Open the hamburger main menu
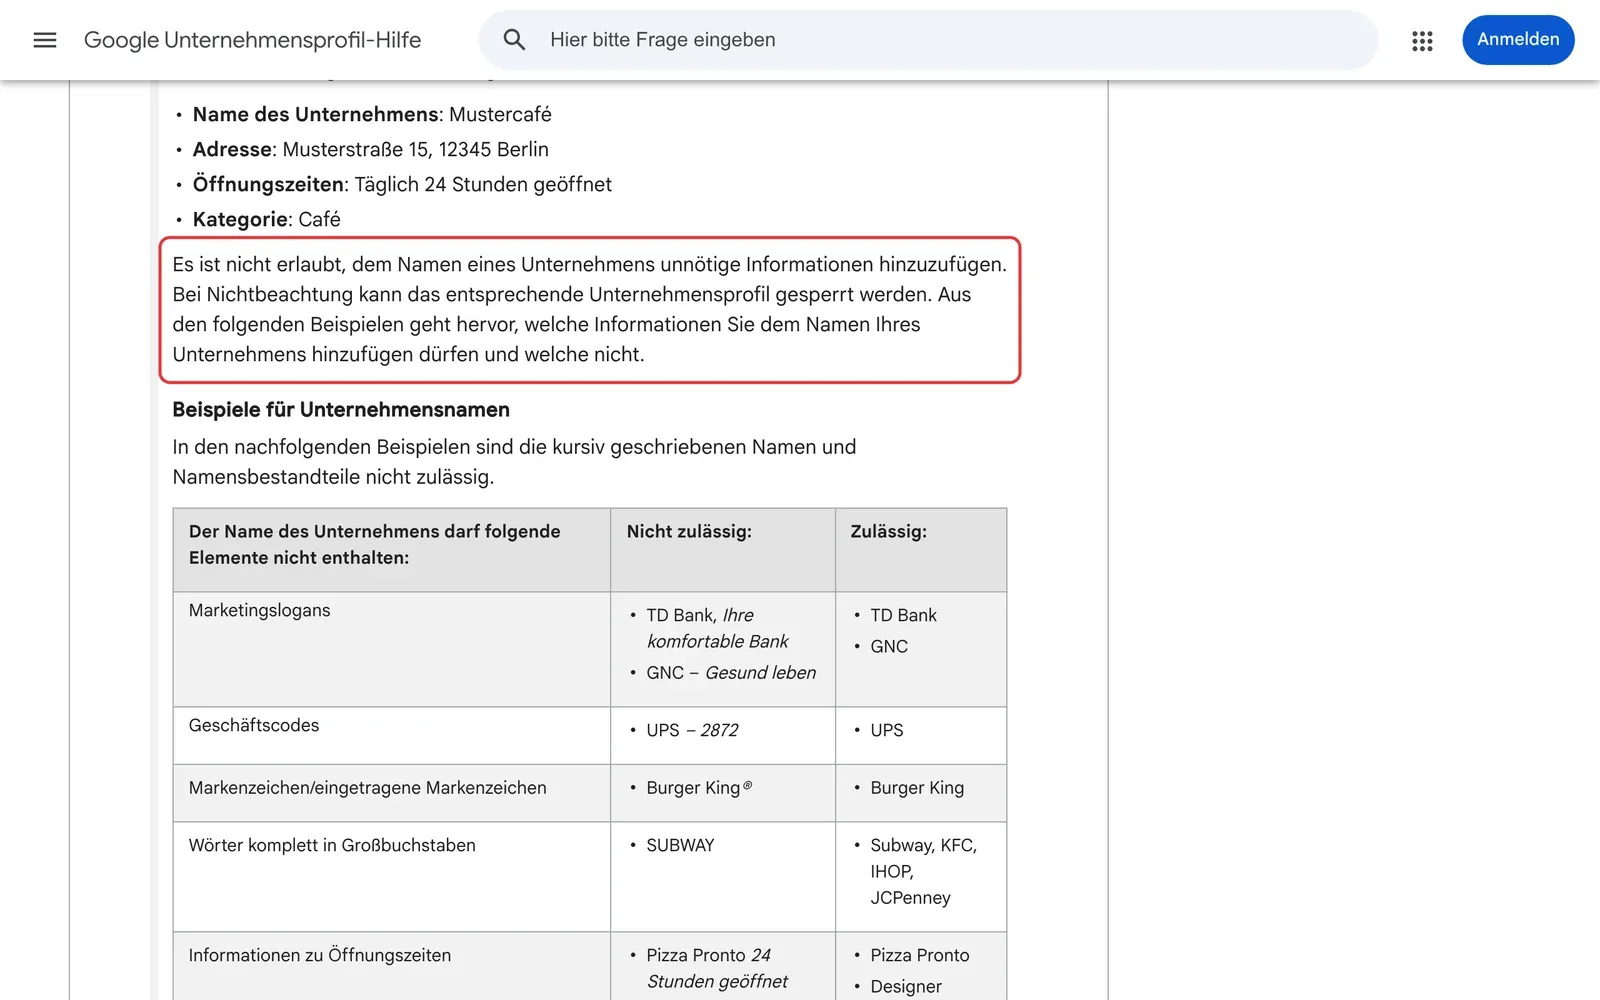 coord(45,40)
